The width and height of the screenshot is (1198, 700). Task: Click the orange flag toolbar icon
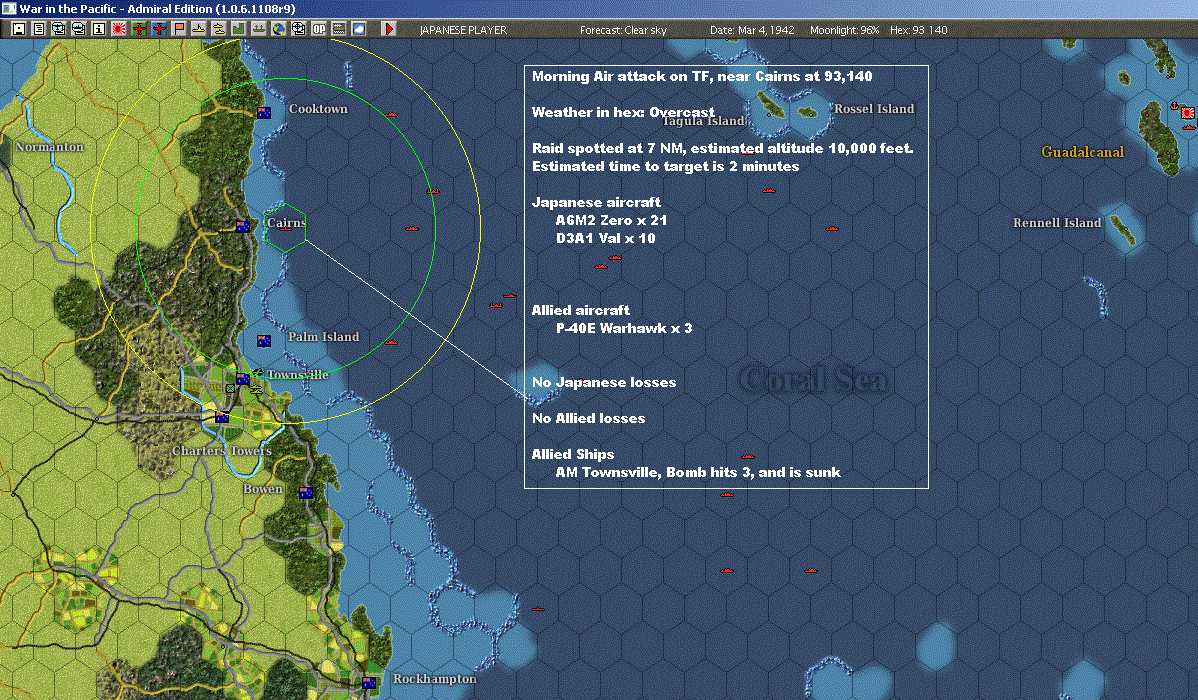pos(179,29)
